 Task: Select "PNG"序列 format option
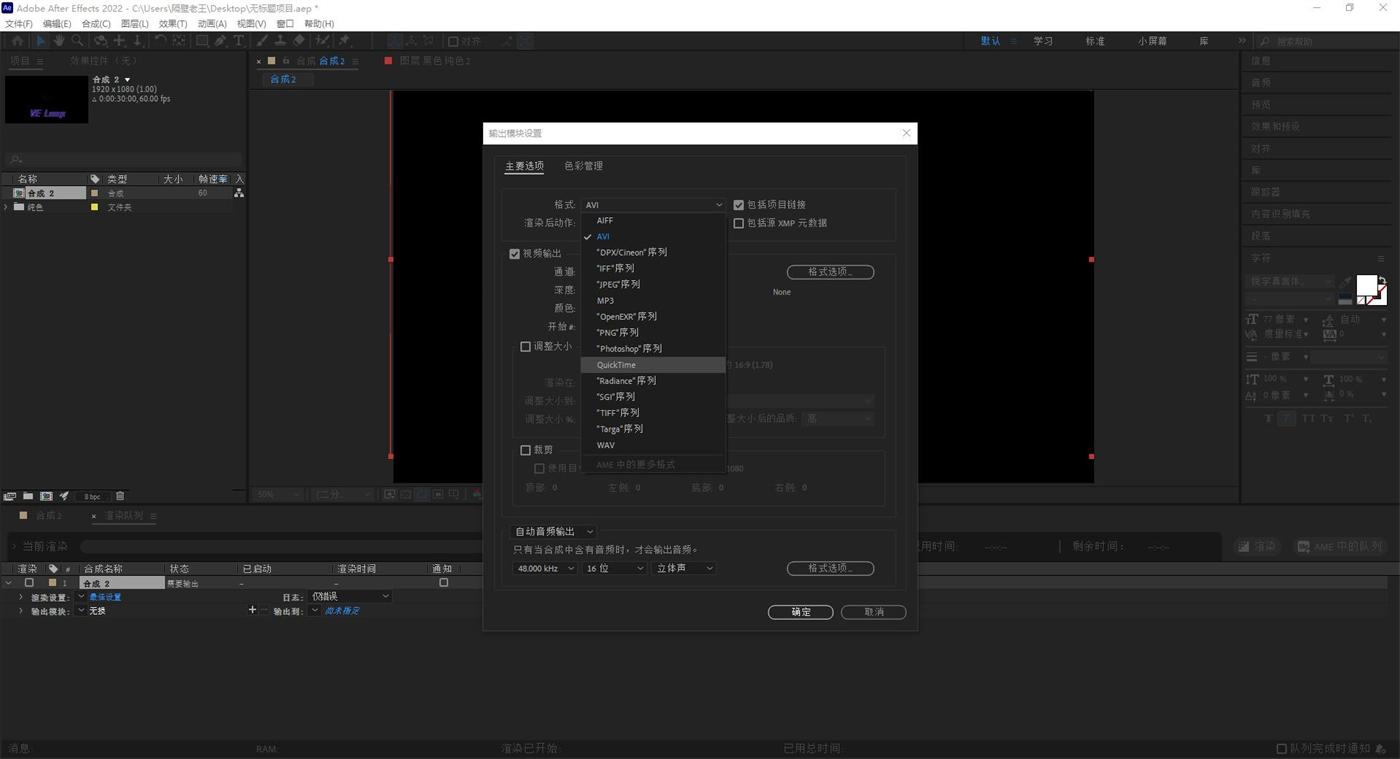click(x=654, y=333)
